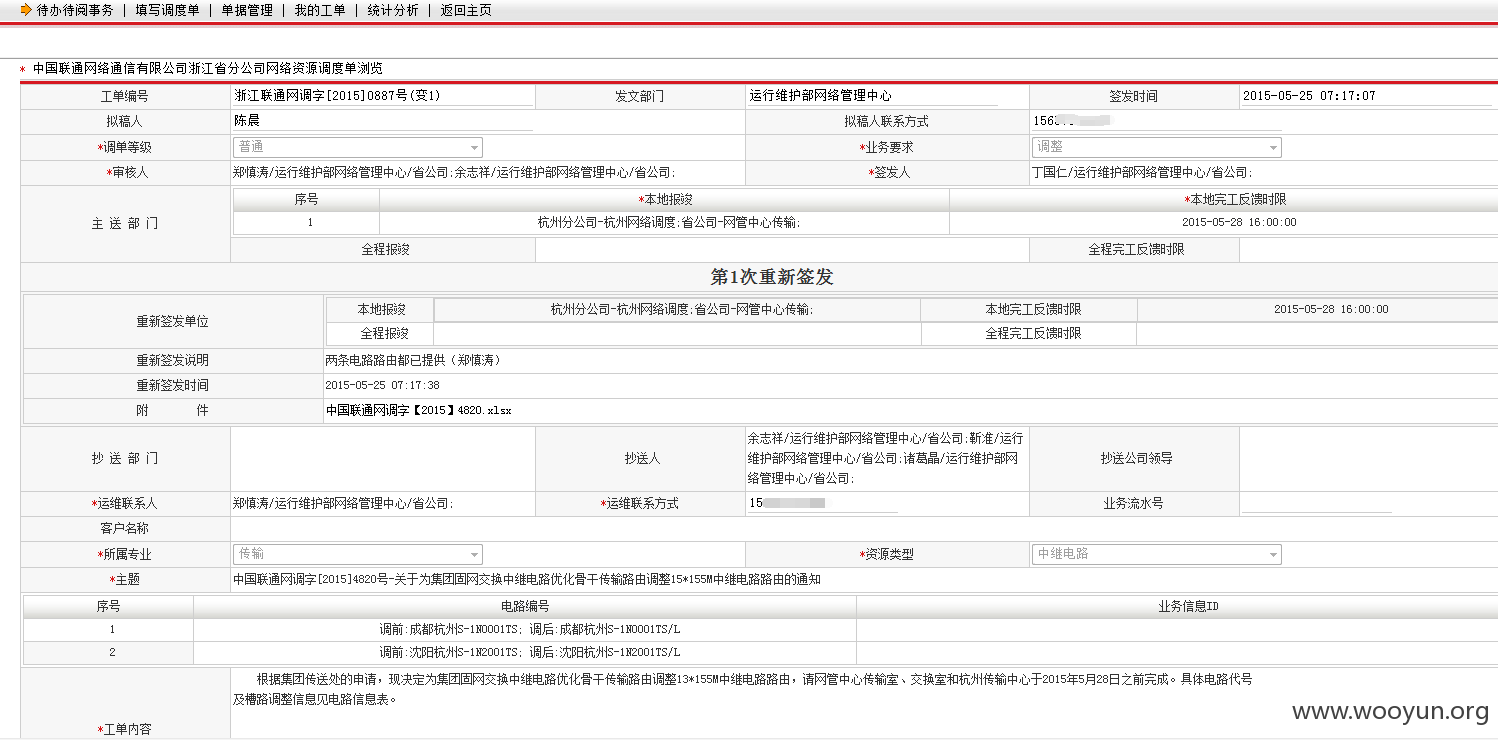The width and height of the screenshot is (1498, 740).
Task: Click the 抄送人 names cell
Action: [x=887, y=459]
